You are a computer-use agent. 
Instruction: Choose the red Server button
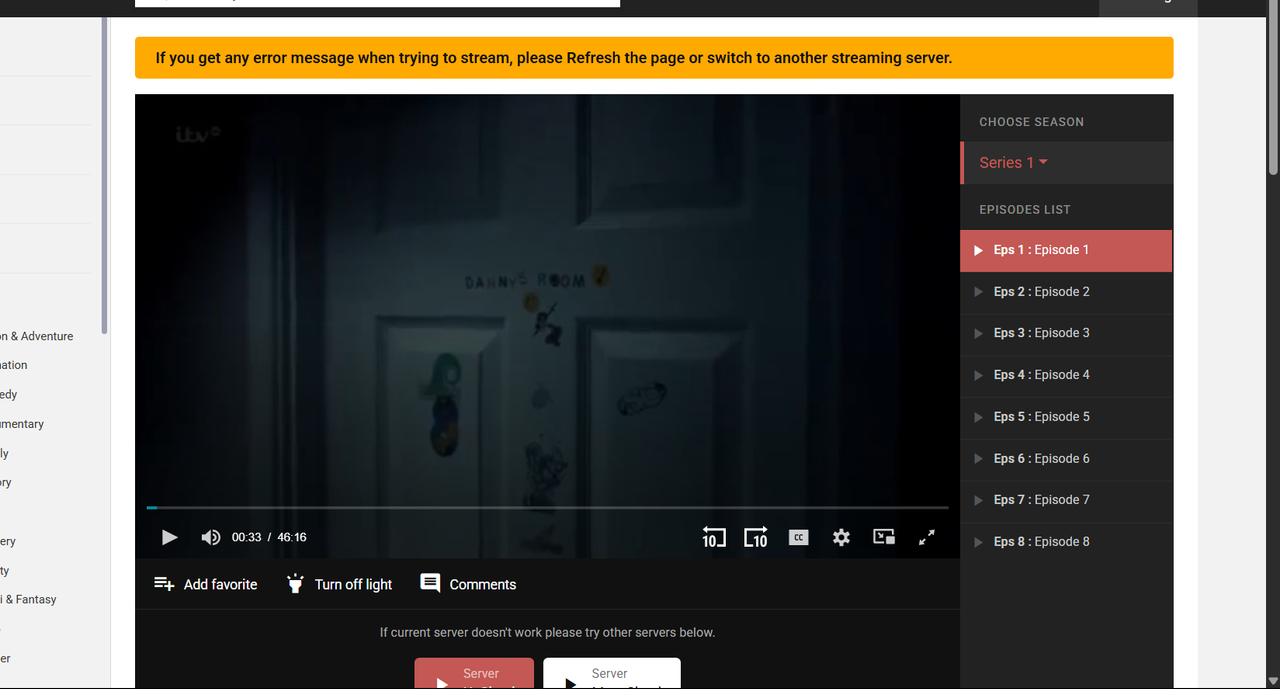click(474, 673)
